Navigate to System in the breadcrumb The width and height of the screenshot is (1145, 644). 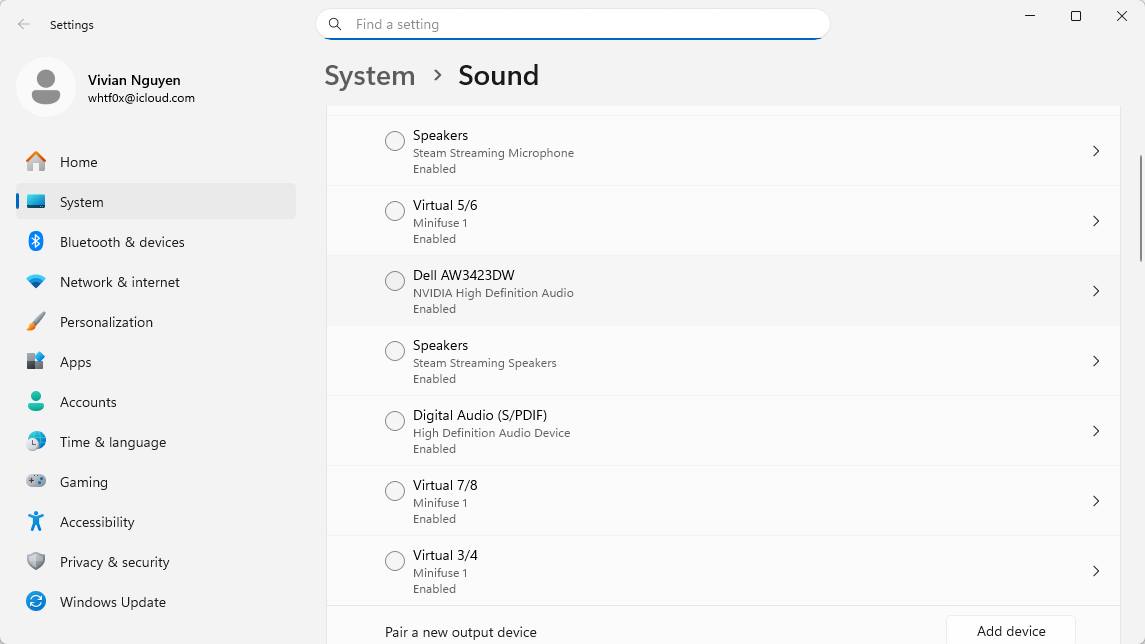pyautogui.click(x=370, y=76)
